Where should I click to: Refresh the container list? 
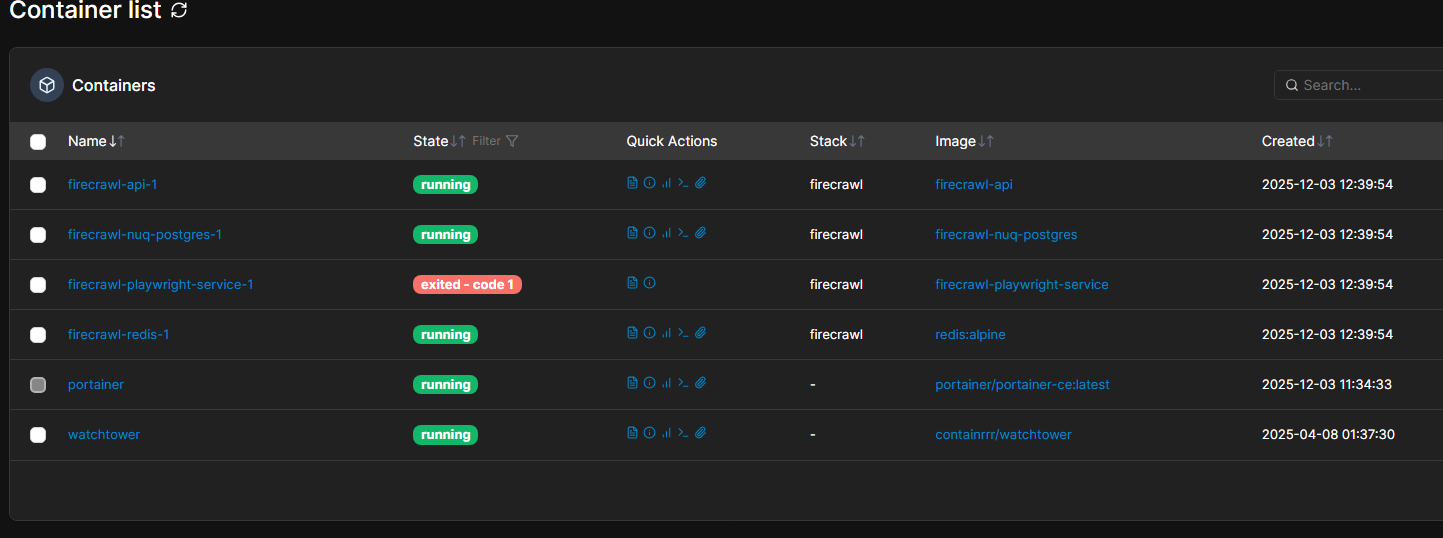(x=179, y=11)
